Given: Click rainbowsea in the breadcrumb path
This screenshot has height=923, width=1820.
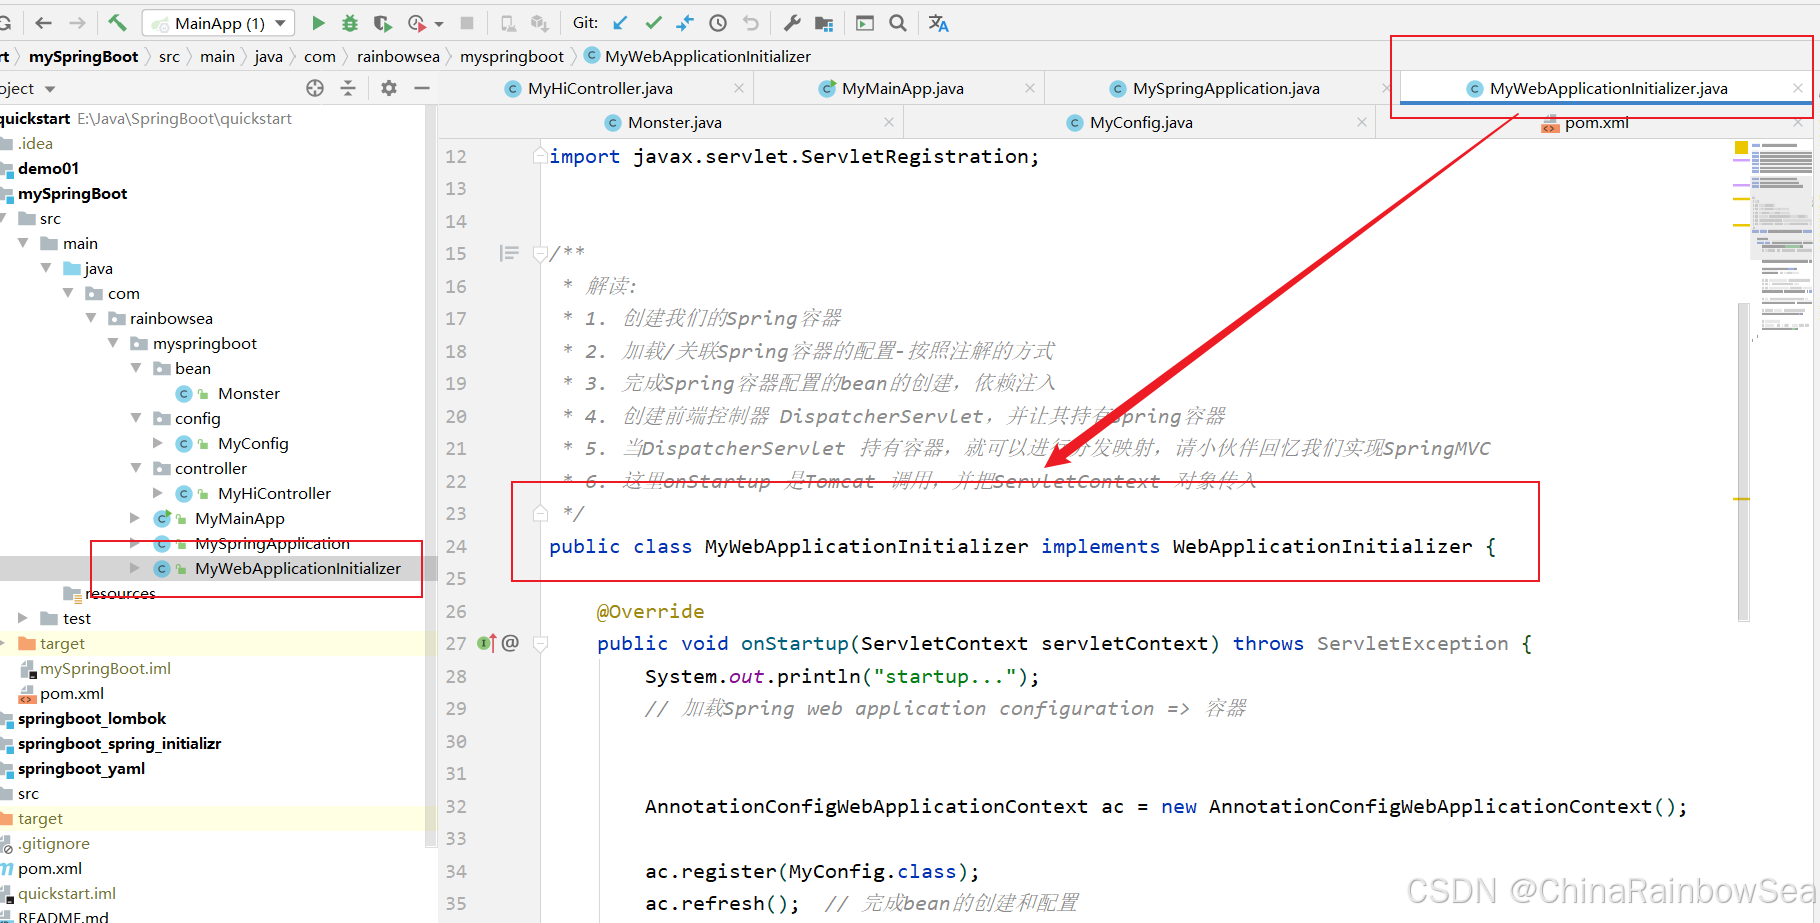Looking at the screenshot, I should (398, 56).
